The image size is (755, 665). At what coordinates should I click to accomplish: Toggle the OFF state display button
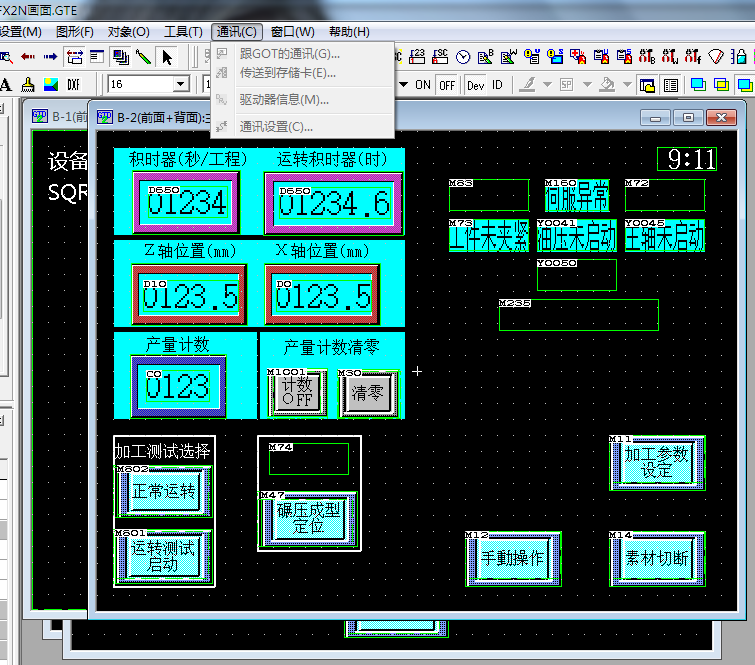(x=447, y=84)
